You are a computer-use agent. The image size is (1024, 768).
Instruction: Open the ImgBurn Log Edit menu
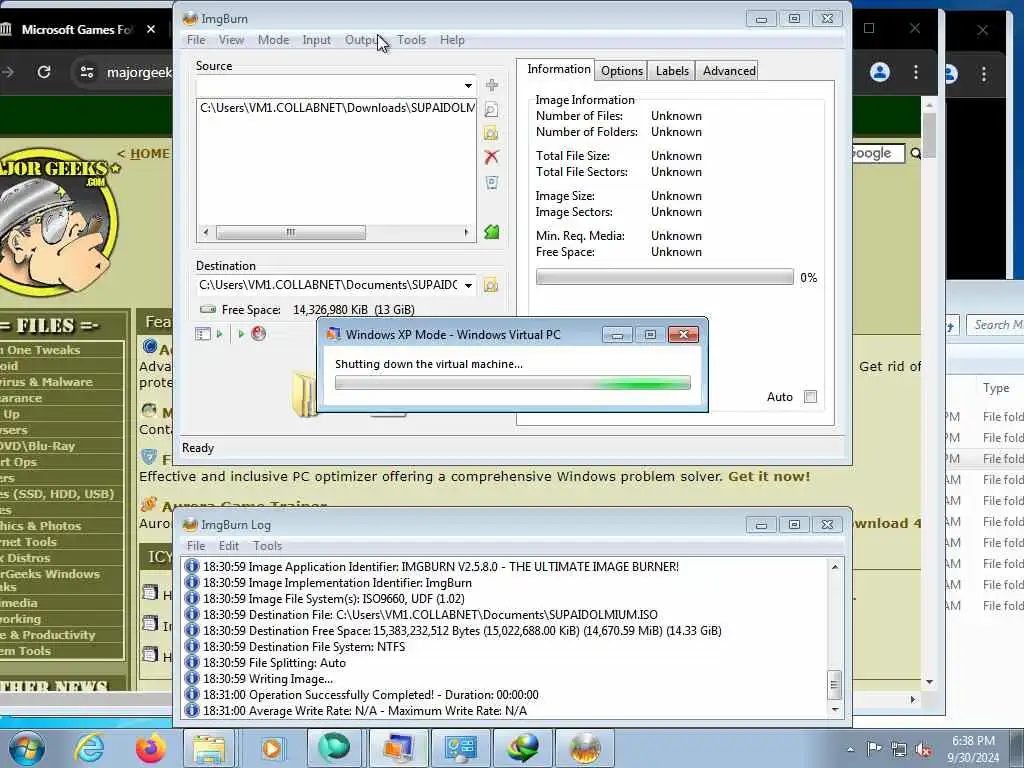(229, 546)
